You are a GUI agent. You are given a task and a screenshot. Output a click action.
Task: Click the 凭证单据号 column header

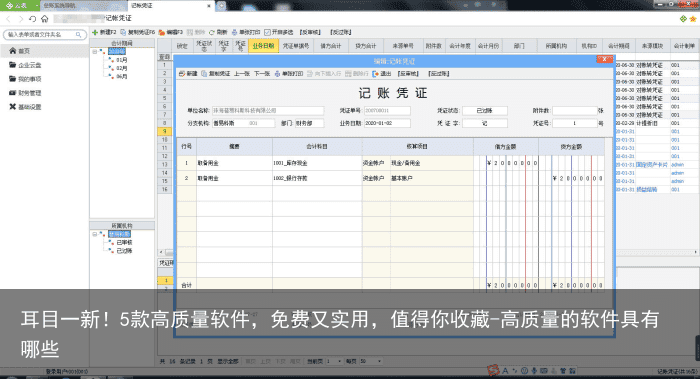(x=296, y=46)
